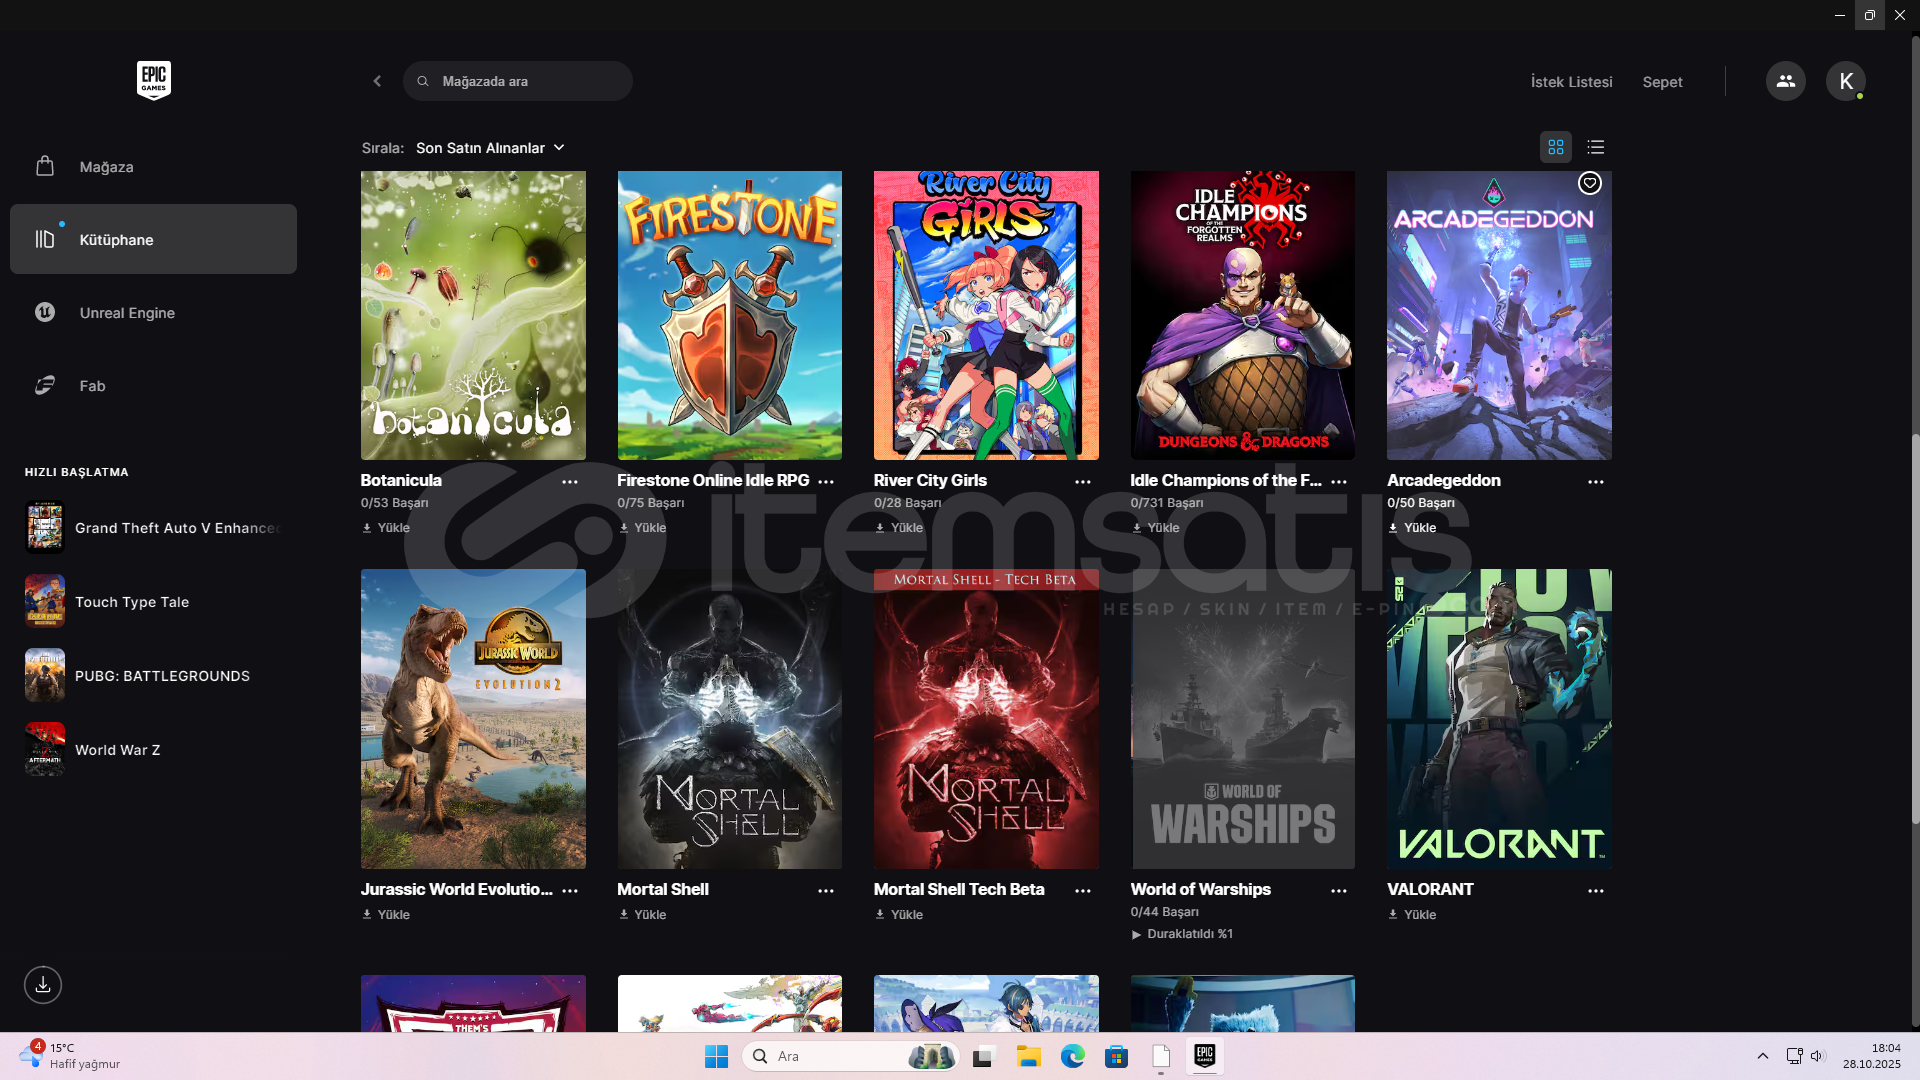
Task: Launch Touch Type Tale from quick launch
Action: click(x=131, y=602)
